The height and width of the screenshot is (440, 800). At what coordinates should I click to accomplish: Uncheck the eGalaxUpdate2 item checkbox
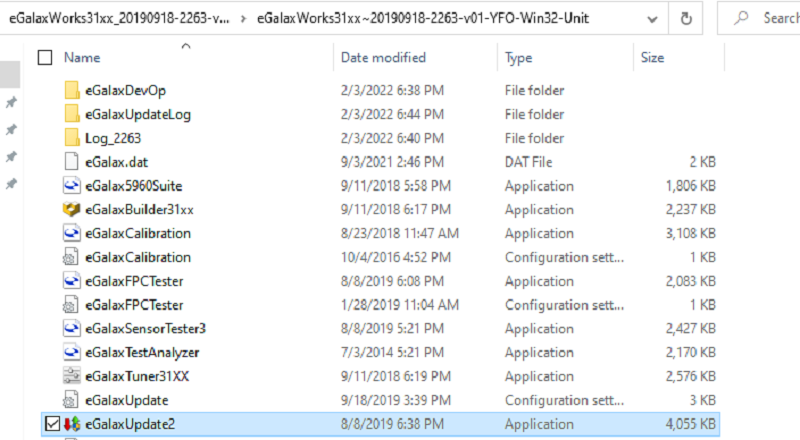(x=52, y=424)
